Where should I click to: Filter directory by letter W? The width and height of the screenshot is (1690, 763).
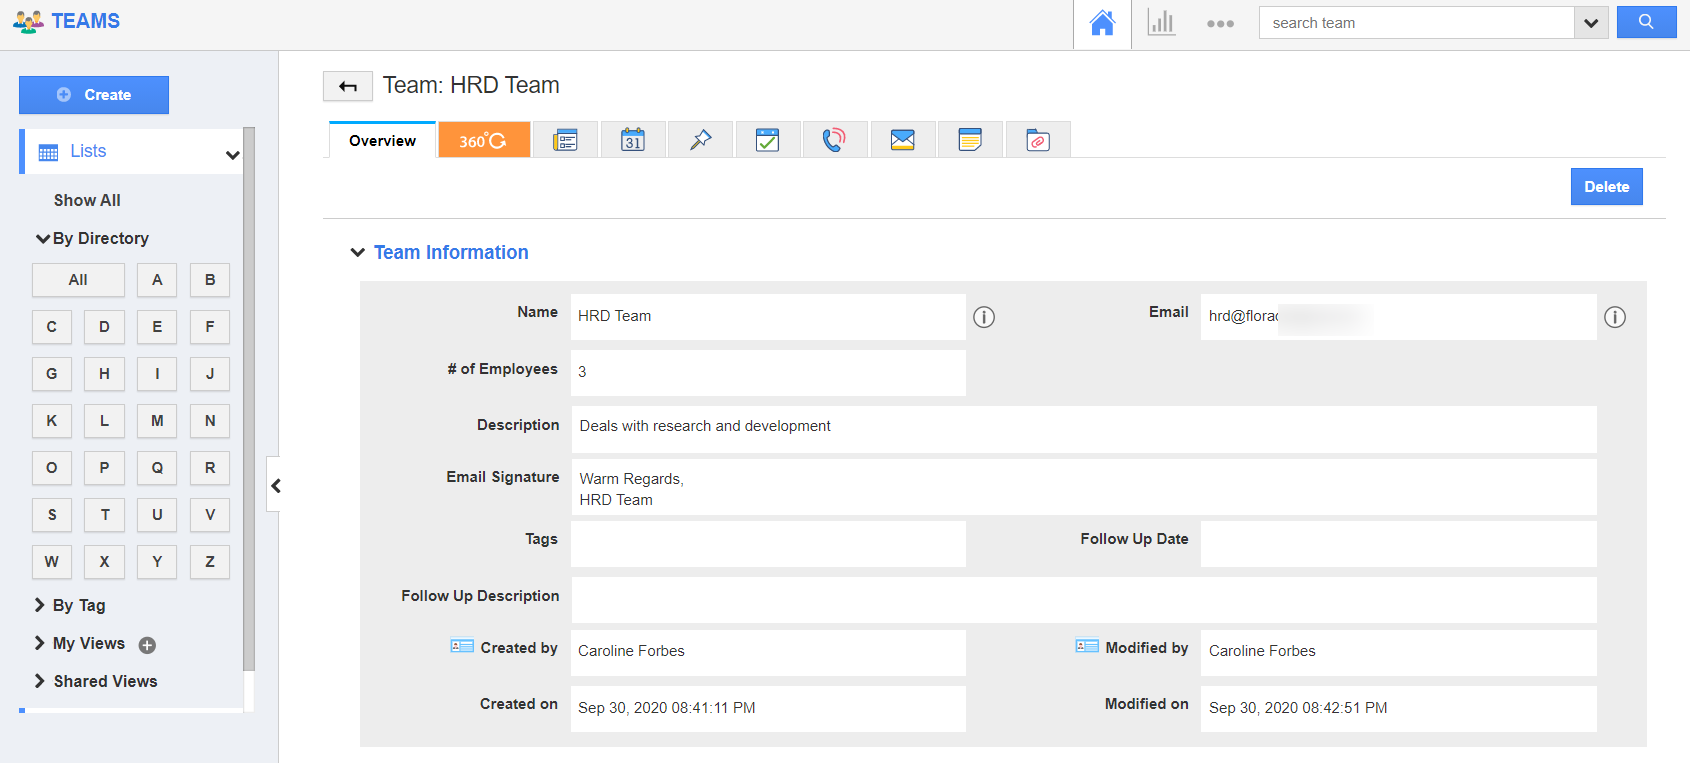[52, 562]
